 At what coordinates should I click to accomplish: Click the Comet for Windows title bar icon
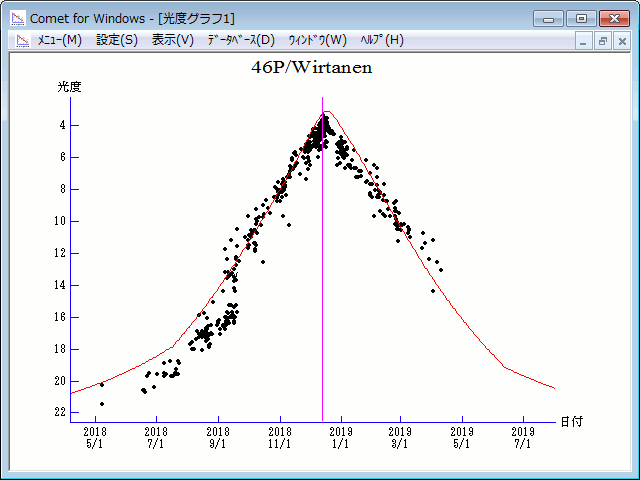tap(18, 18)
